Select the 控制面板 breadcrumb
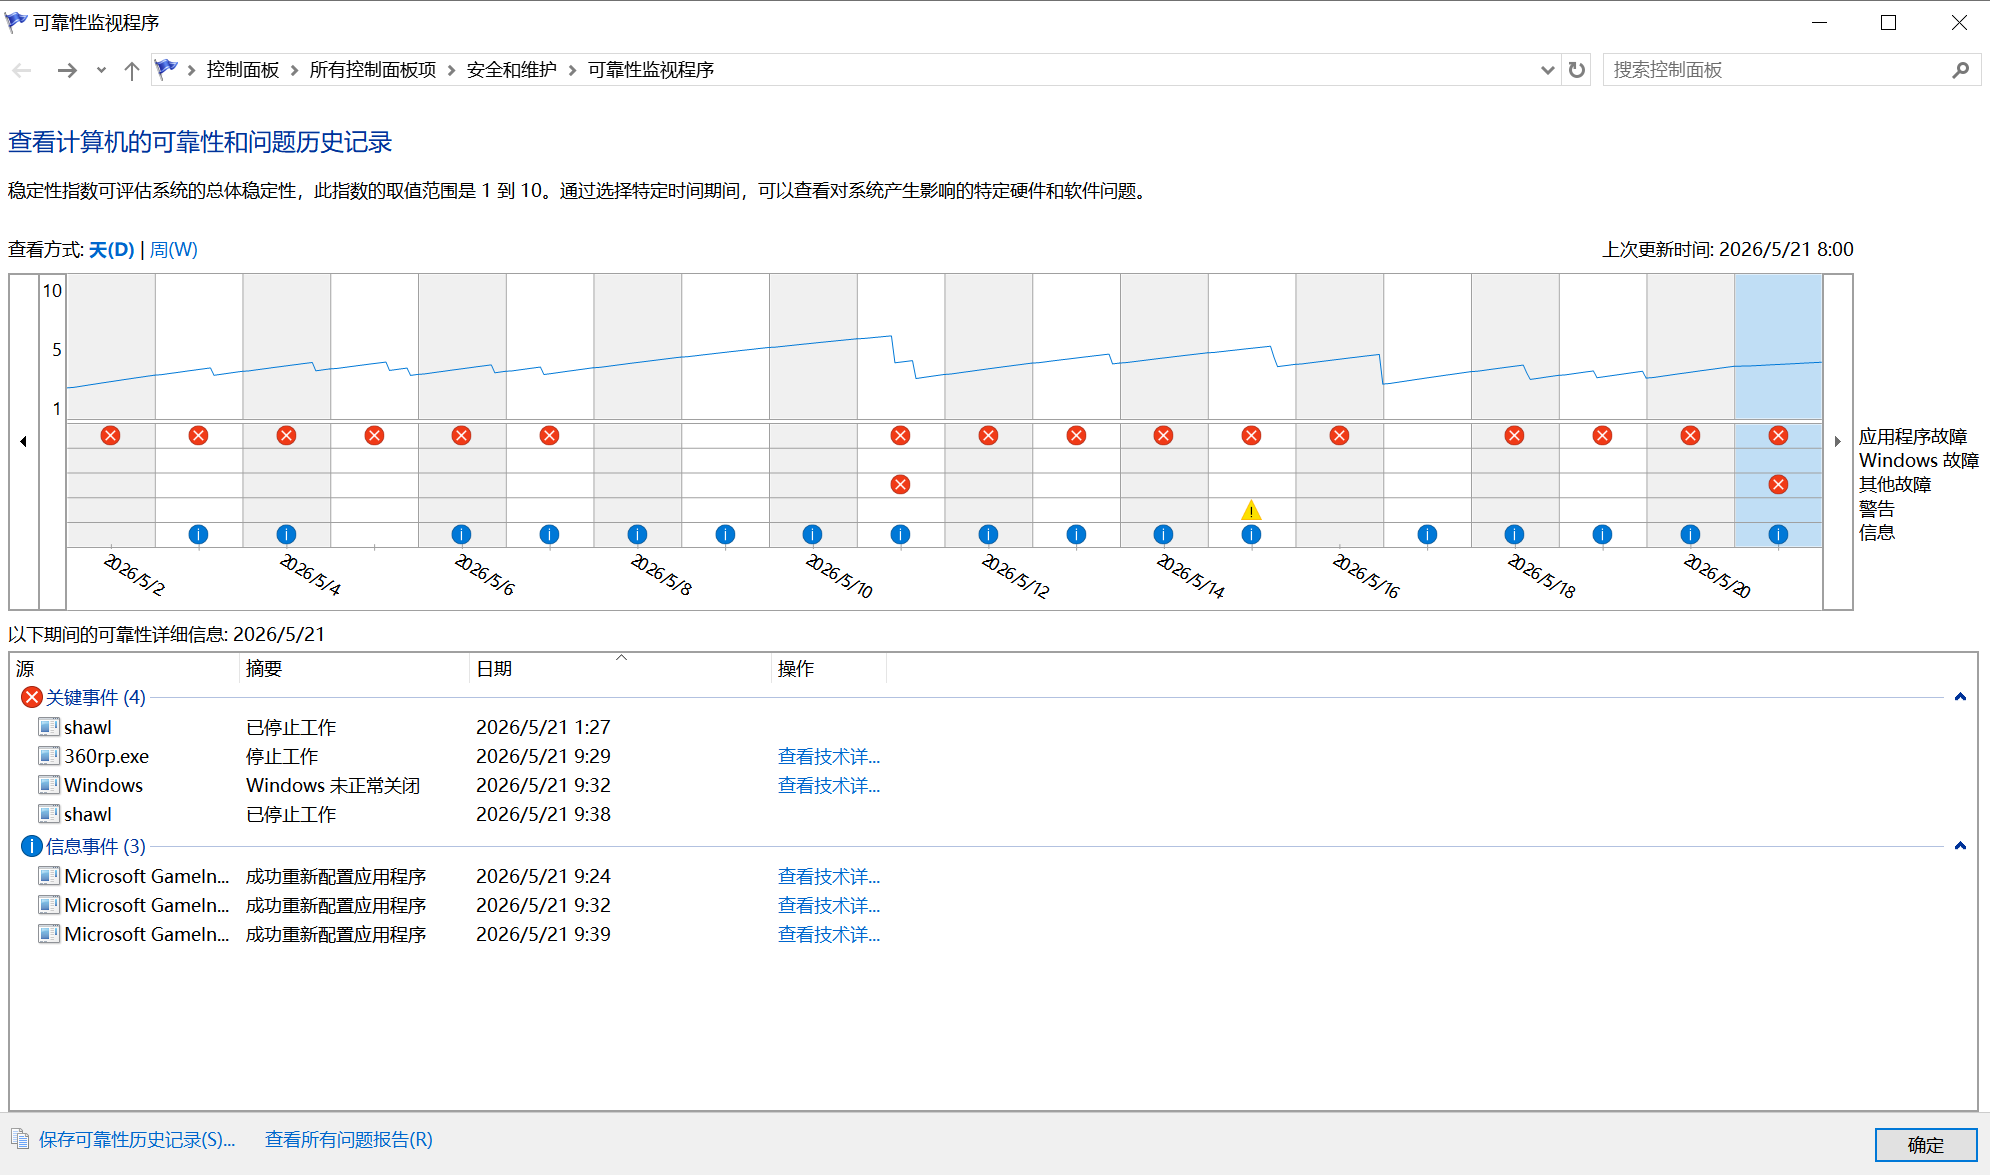 click(243, 70)
